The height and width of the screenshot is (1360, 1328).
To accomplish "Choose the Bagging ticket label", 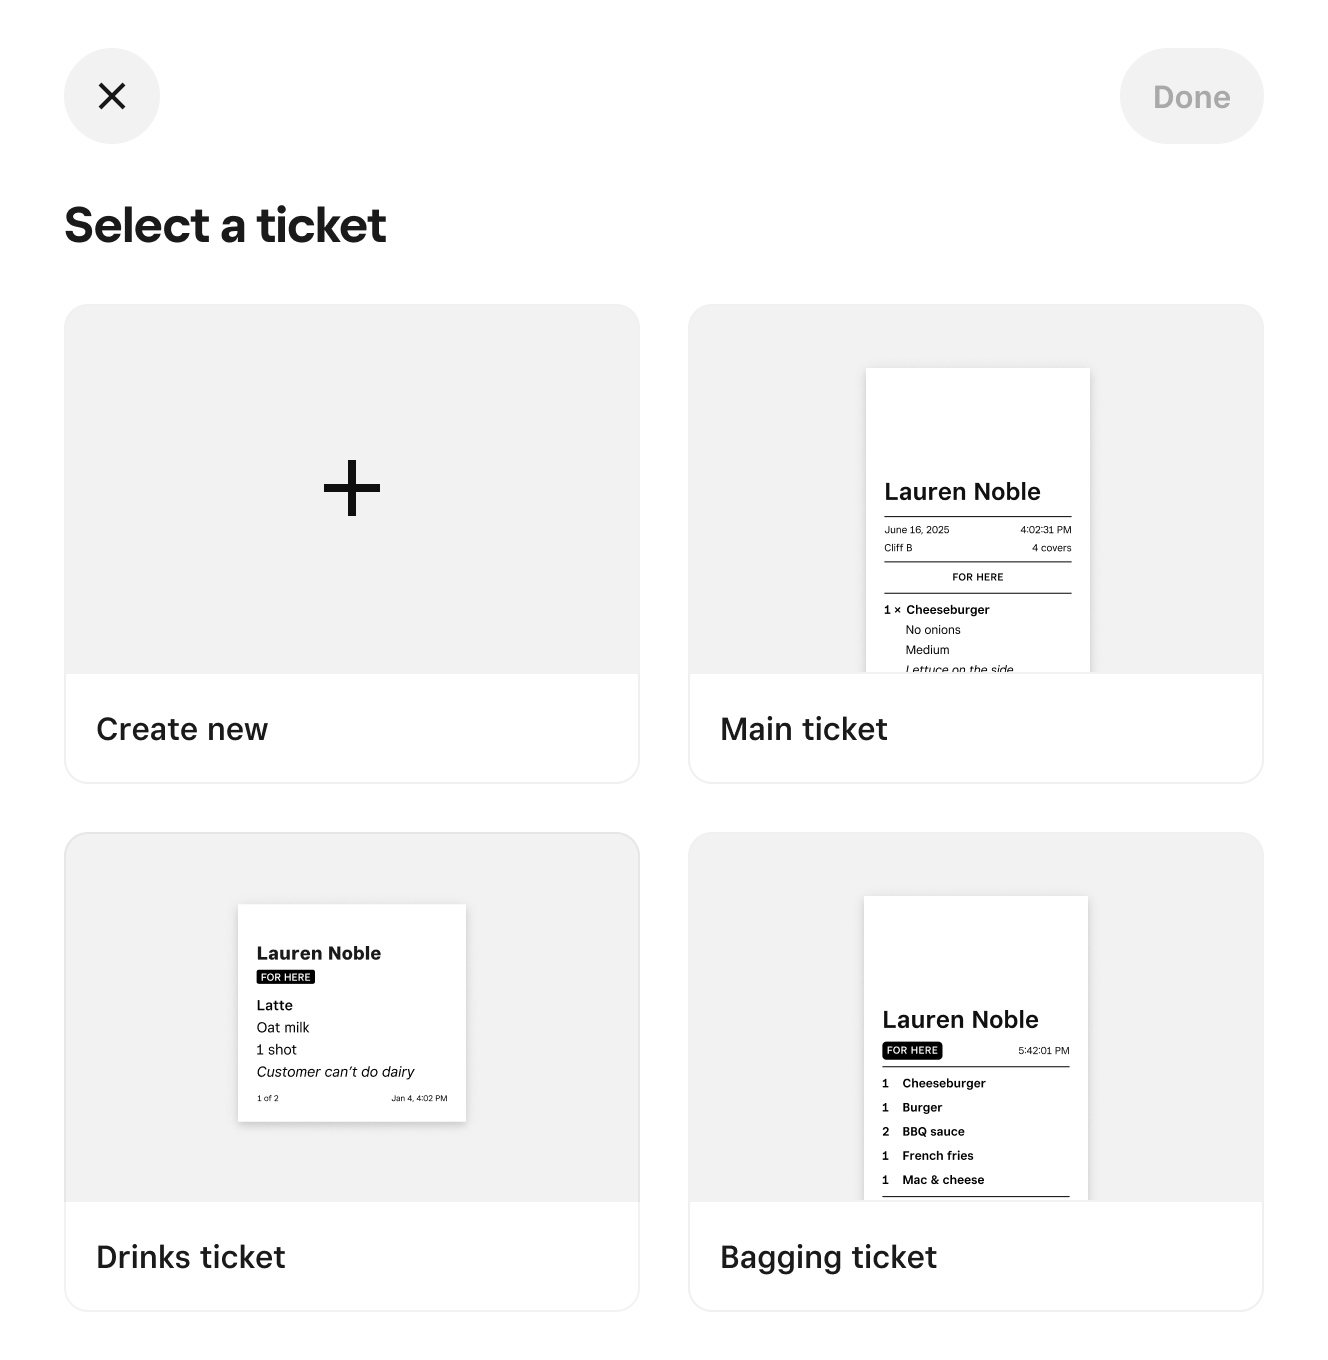I will [x=828, y=1257].
